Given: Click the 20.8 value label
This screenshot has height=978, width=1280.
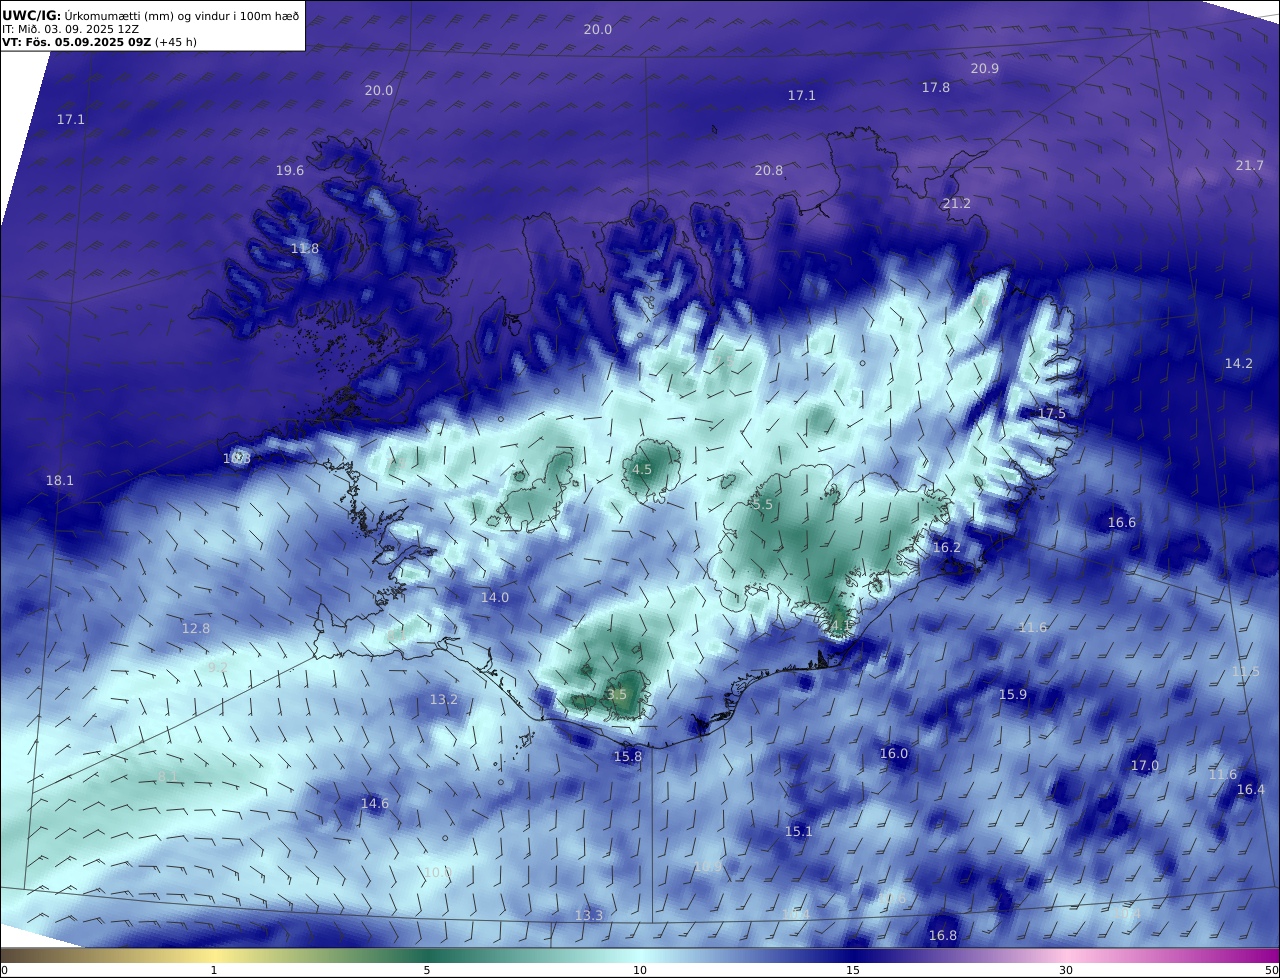Looking at the screenshot, I should click(x=768, y=171).
